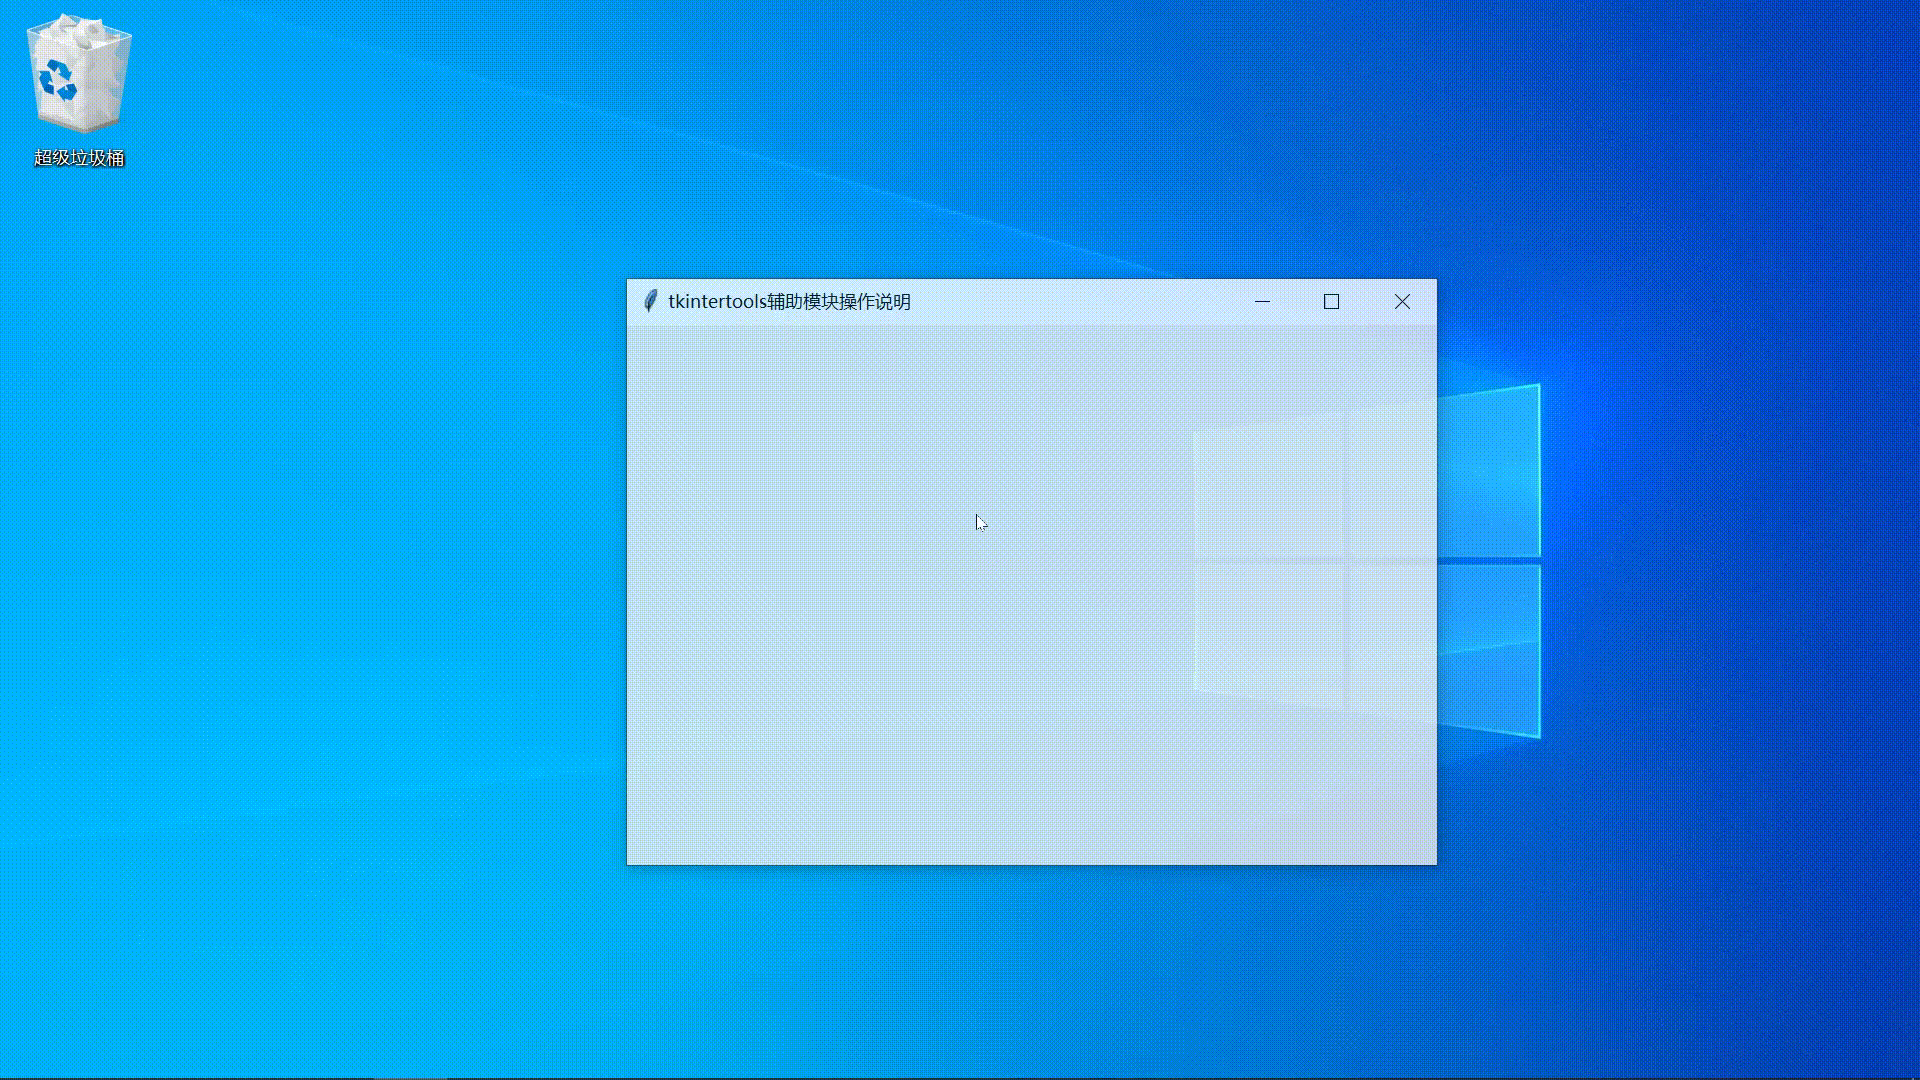Click Windows logo seen through the window
This screenshot has height=1080, width=1920.
coord(1270,490)
